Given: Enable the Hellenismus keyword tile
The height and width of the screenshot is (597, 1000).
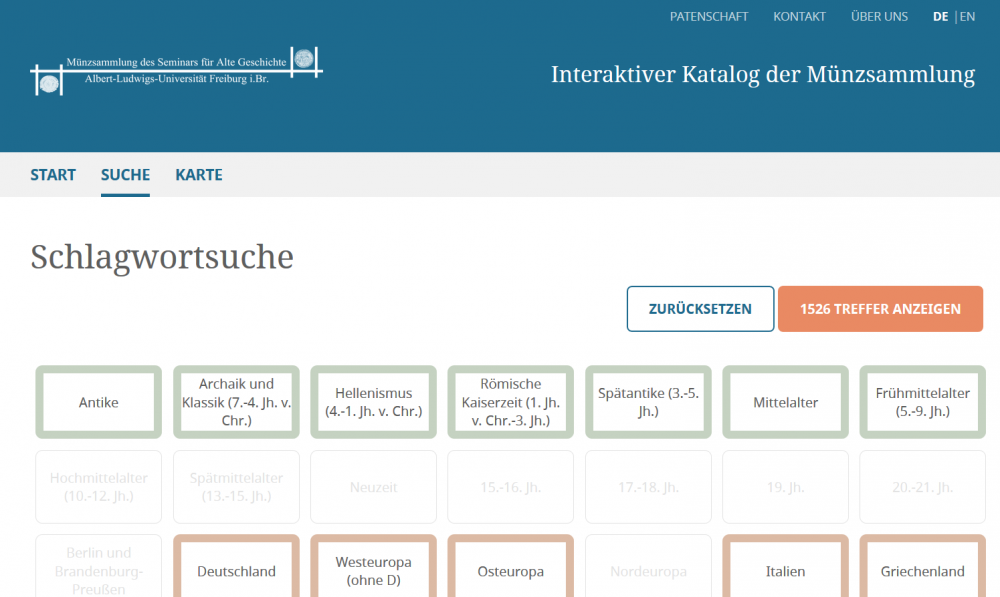Looking at the screenshot, I should click(373, 402).
